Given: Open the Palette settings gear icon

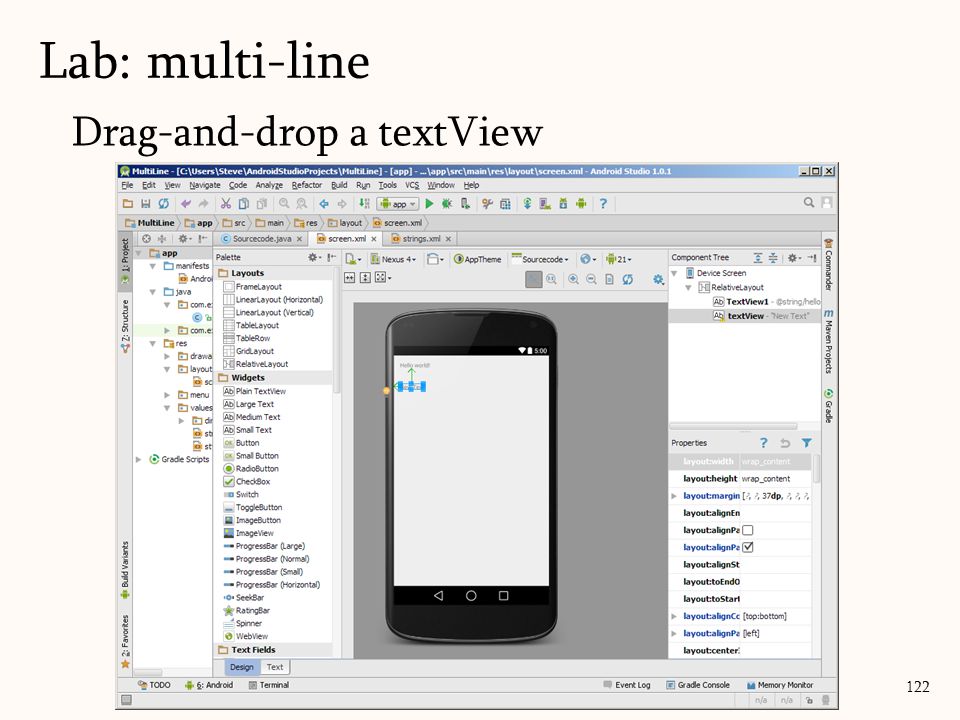Looking at the screenshot, I should 313,258.
